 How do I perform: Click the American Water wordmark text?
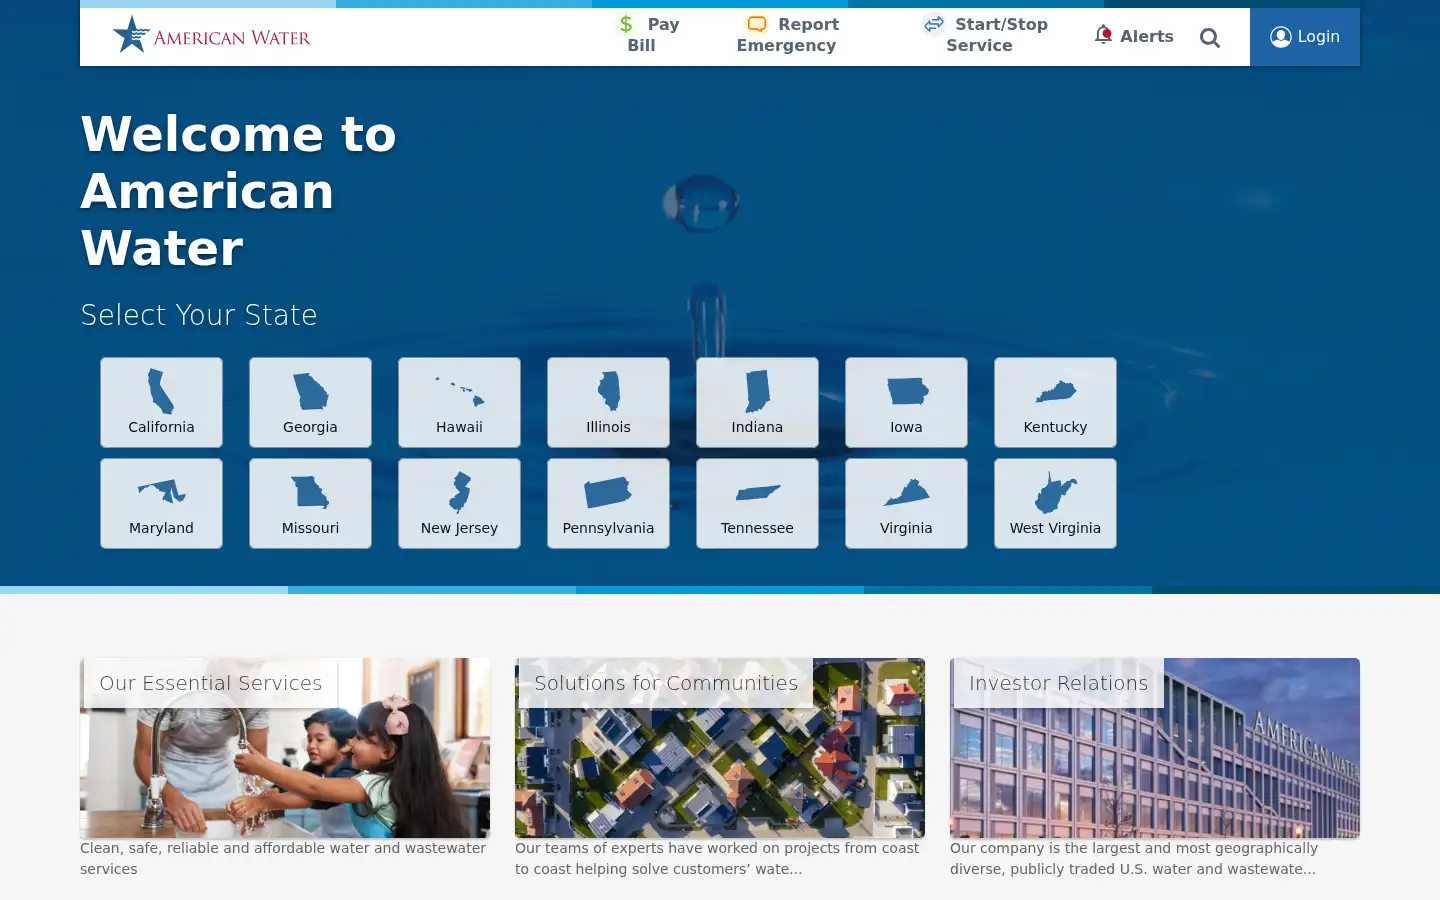tap(232, 38)
